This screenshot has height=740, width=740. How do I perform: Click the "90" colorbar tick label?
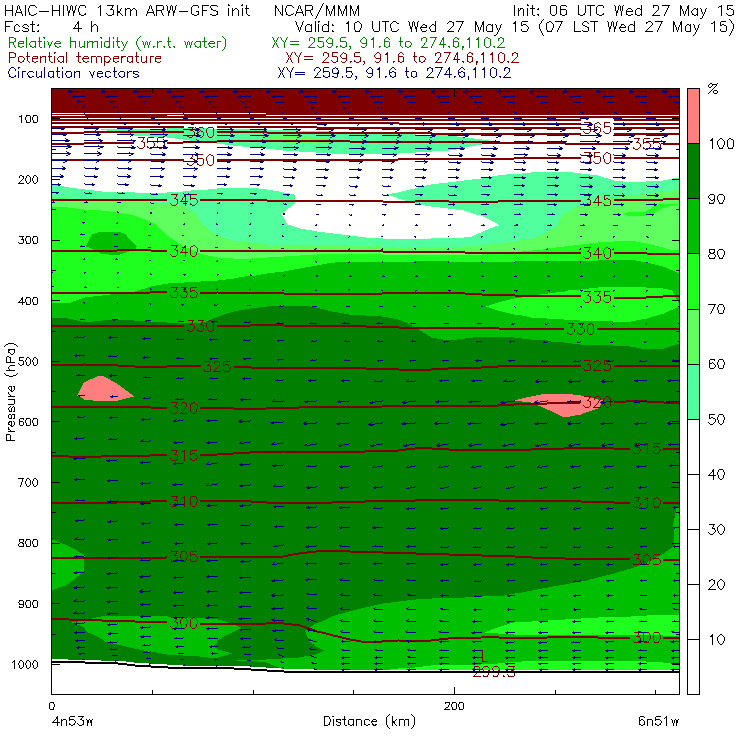(716, 199)
